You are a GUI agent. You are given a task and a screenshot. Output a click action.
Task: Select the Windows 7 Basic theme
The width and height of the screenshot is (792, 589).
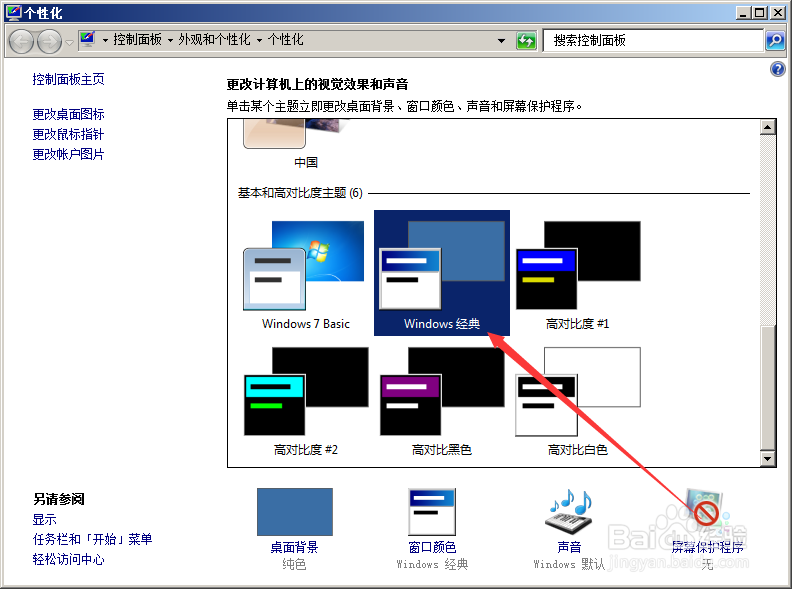point(305,273)
